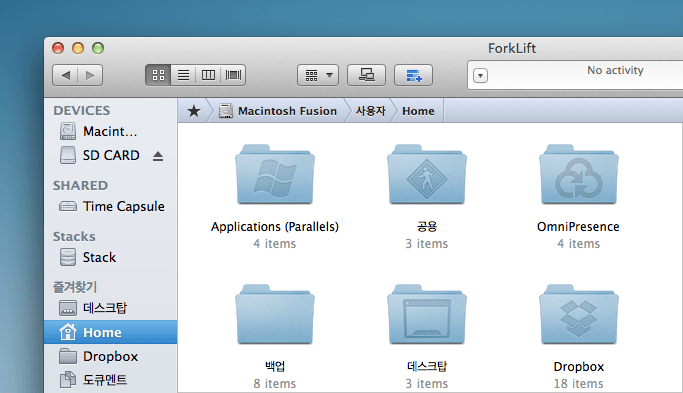Click the green zoom window button

[98, 48]
